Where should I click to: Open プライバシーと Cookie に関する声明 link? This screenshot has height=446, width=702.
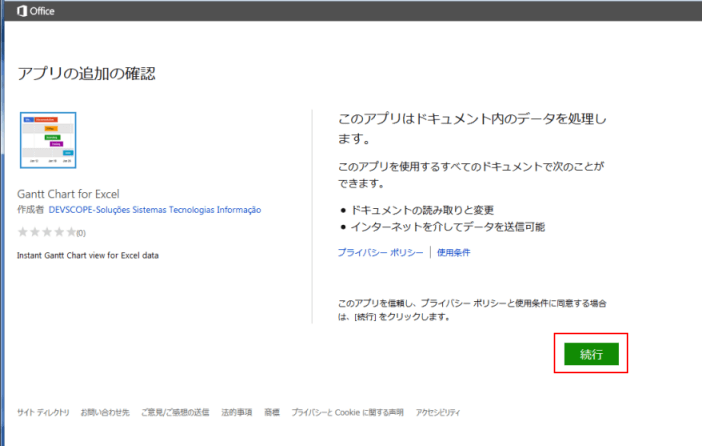tap(347, 412)
